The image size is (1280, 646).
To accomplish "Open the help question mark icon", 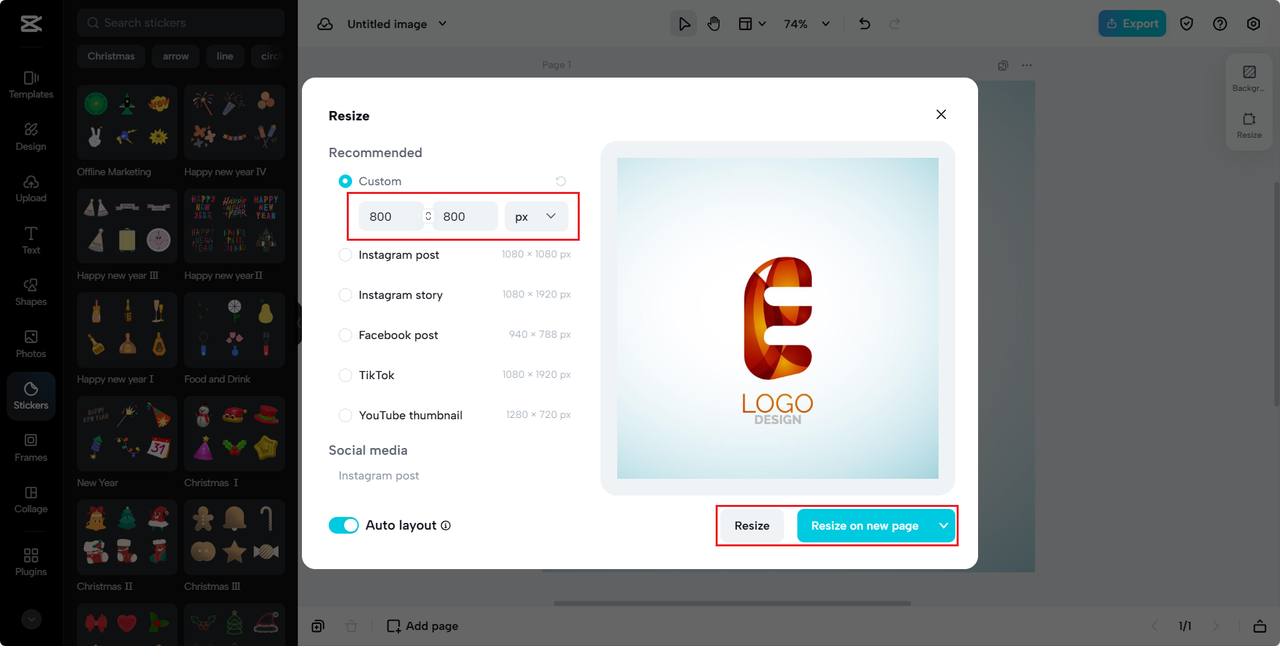I will [1220, 24].
